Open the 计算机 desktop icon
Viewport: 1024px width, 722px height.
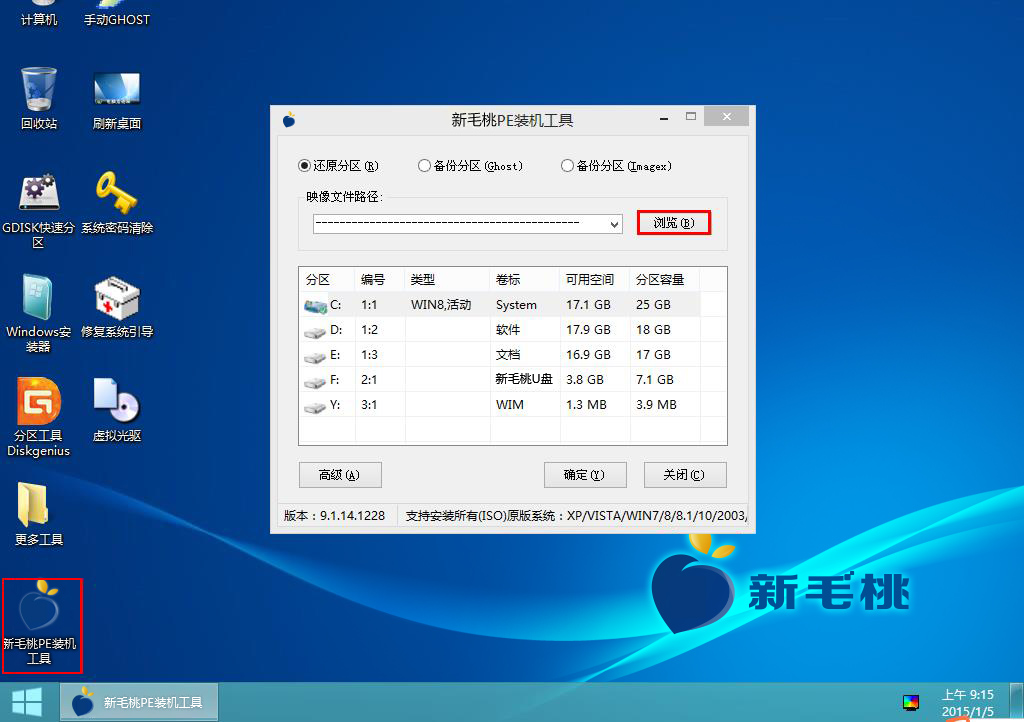pos(39,13)
